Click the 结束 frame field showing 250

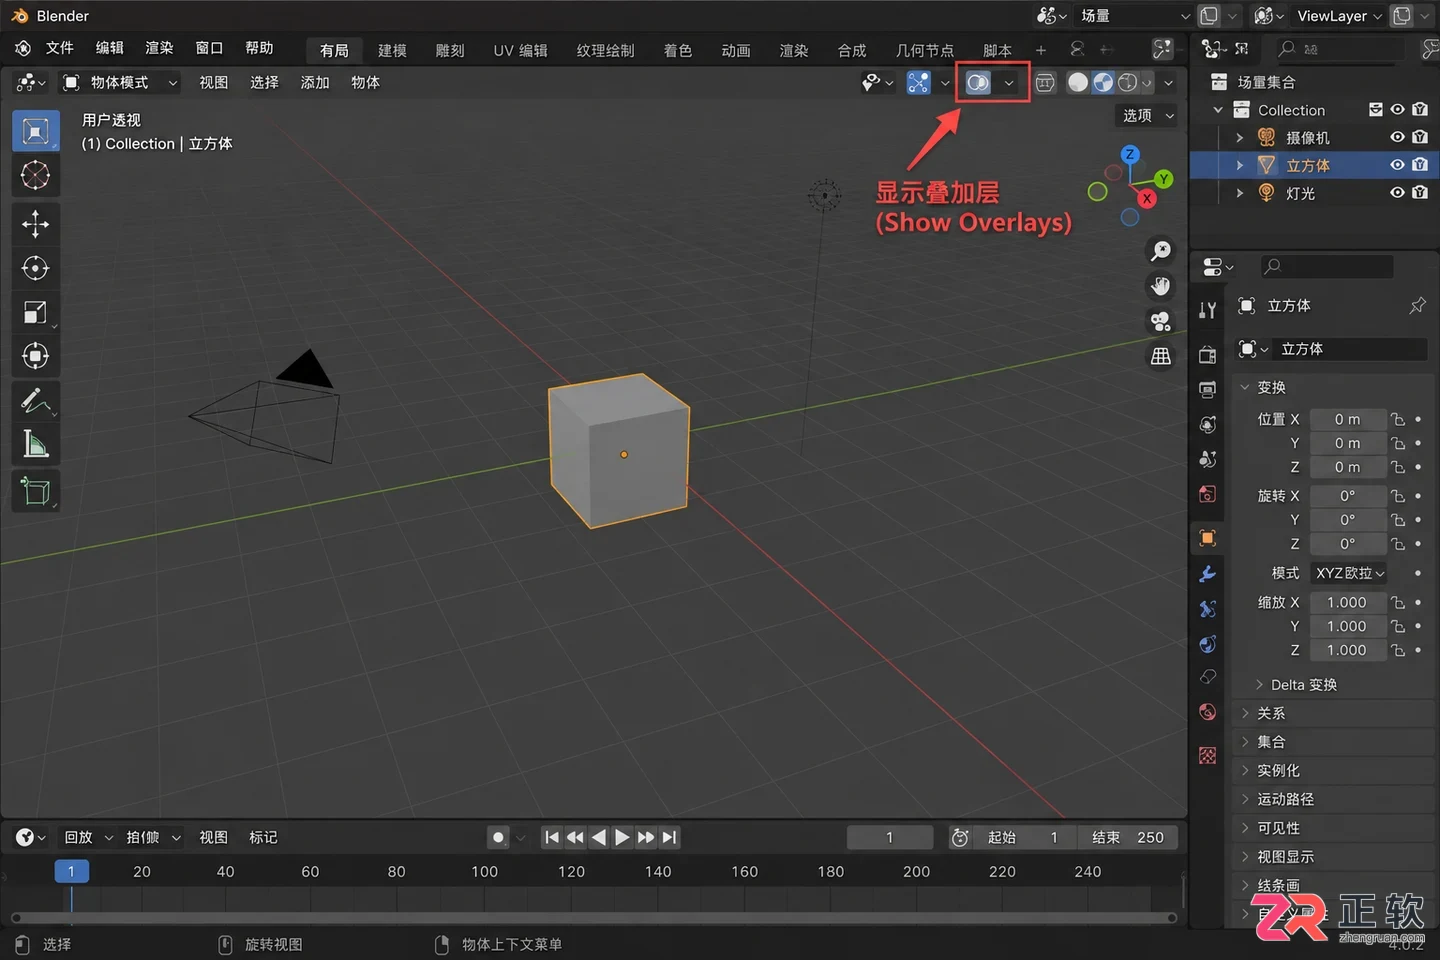point(1128,837)
